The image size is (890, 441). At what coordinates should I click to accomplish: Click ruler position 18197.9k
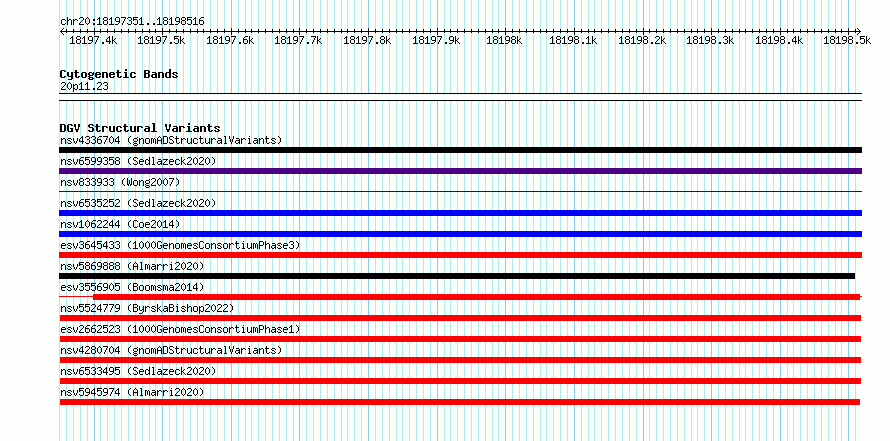click(436, 40)
